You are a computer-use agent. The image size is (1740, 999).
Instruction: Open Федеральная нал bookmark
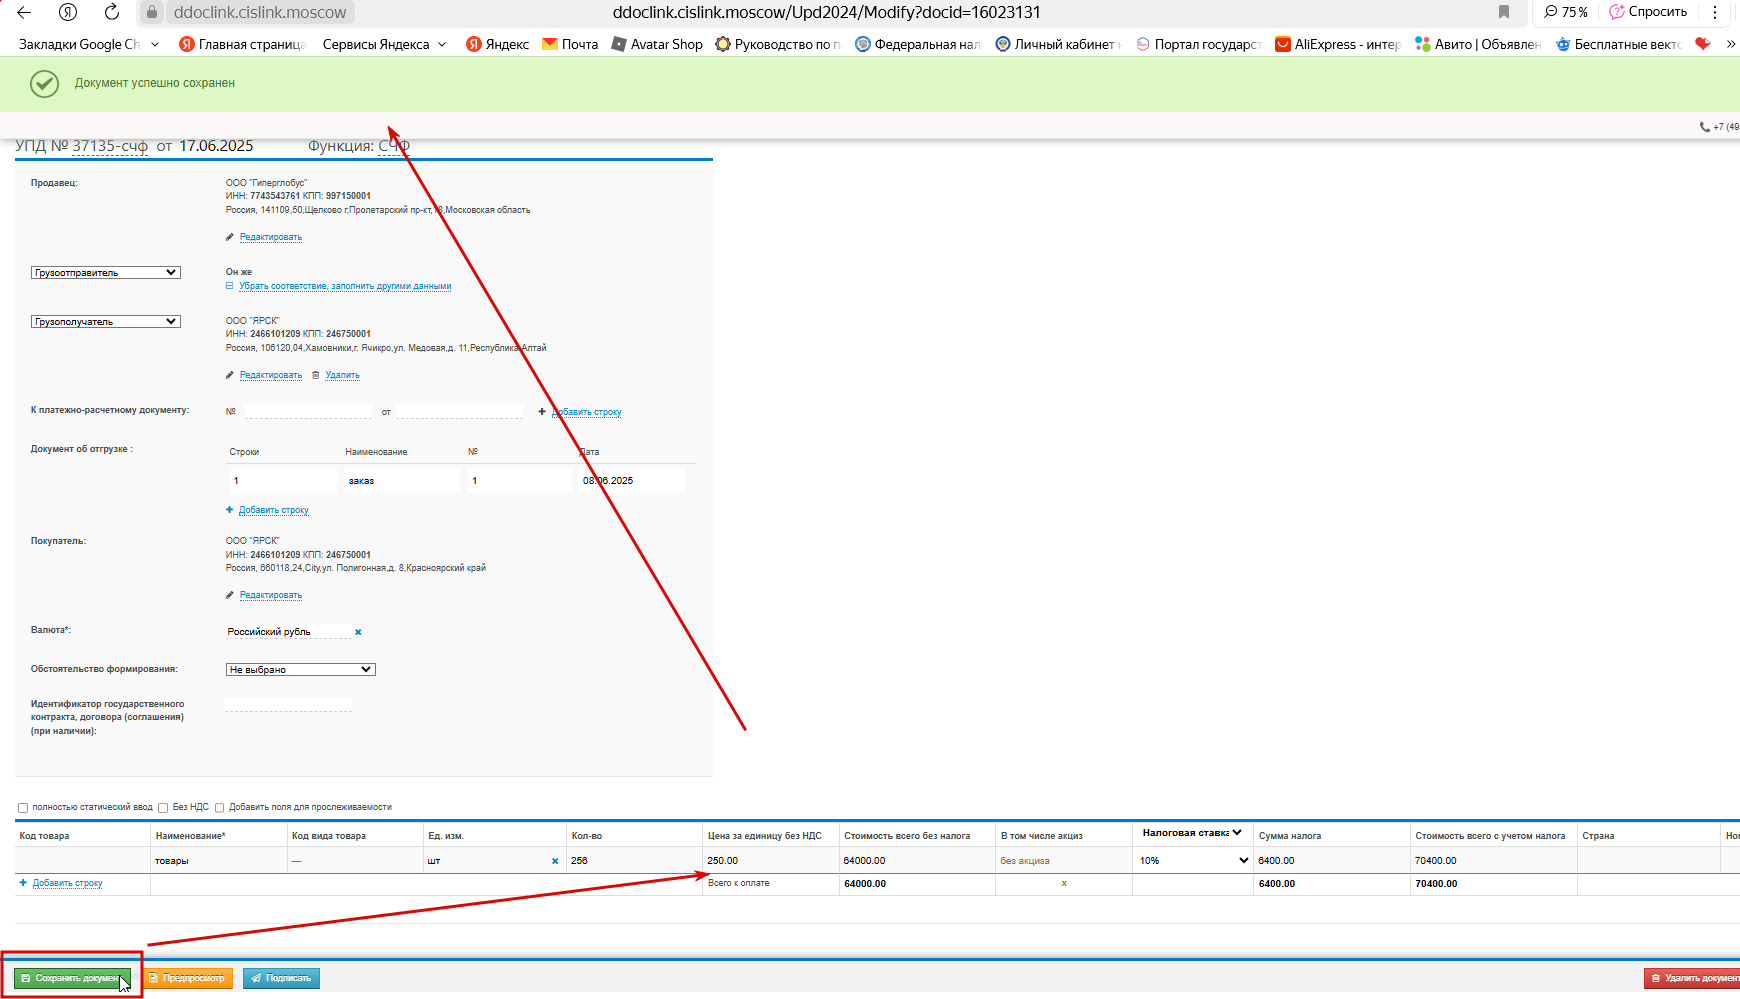(x=918, y=44)
